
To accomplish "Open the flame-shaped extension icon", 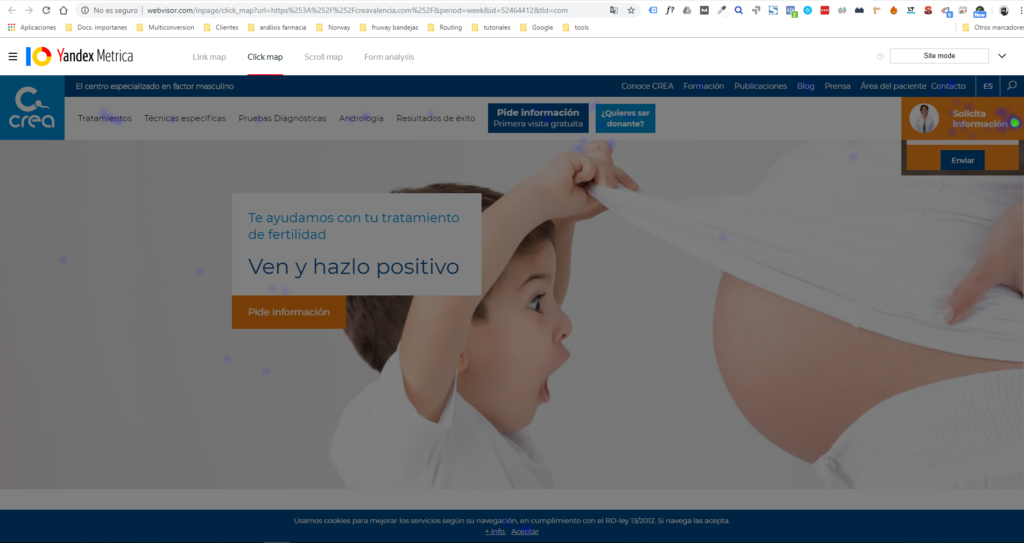I will click(x=893, y=10).
